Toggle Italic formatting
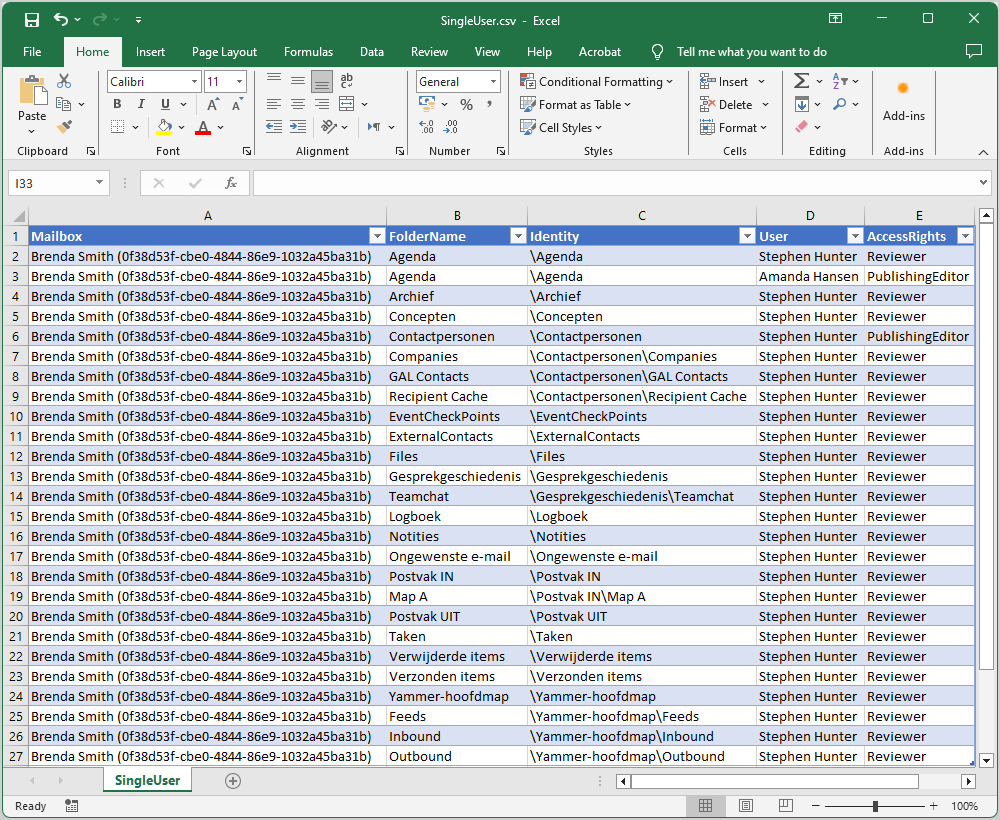Image resolution: width=1000 pixels, height=820 pixels. point(139,103)
